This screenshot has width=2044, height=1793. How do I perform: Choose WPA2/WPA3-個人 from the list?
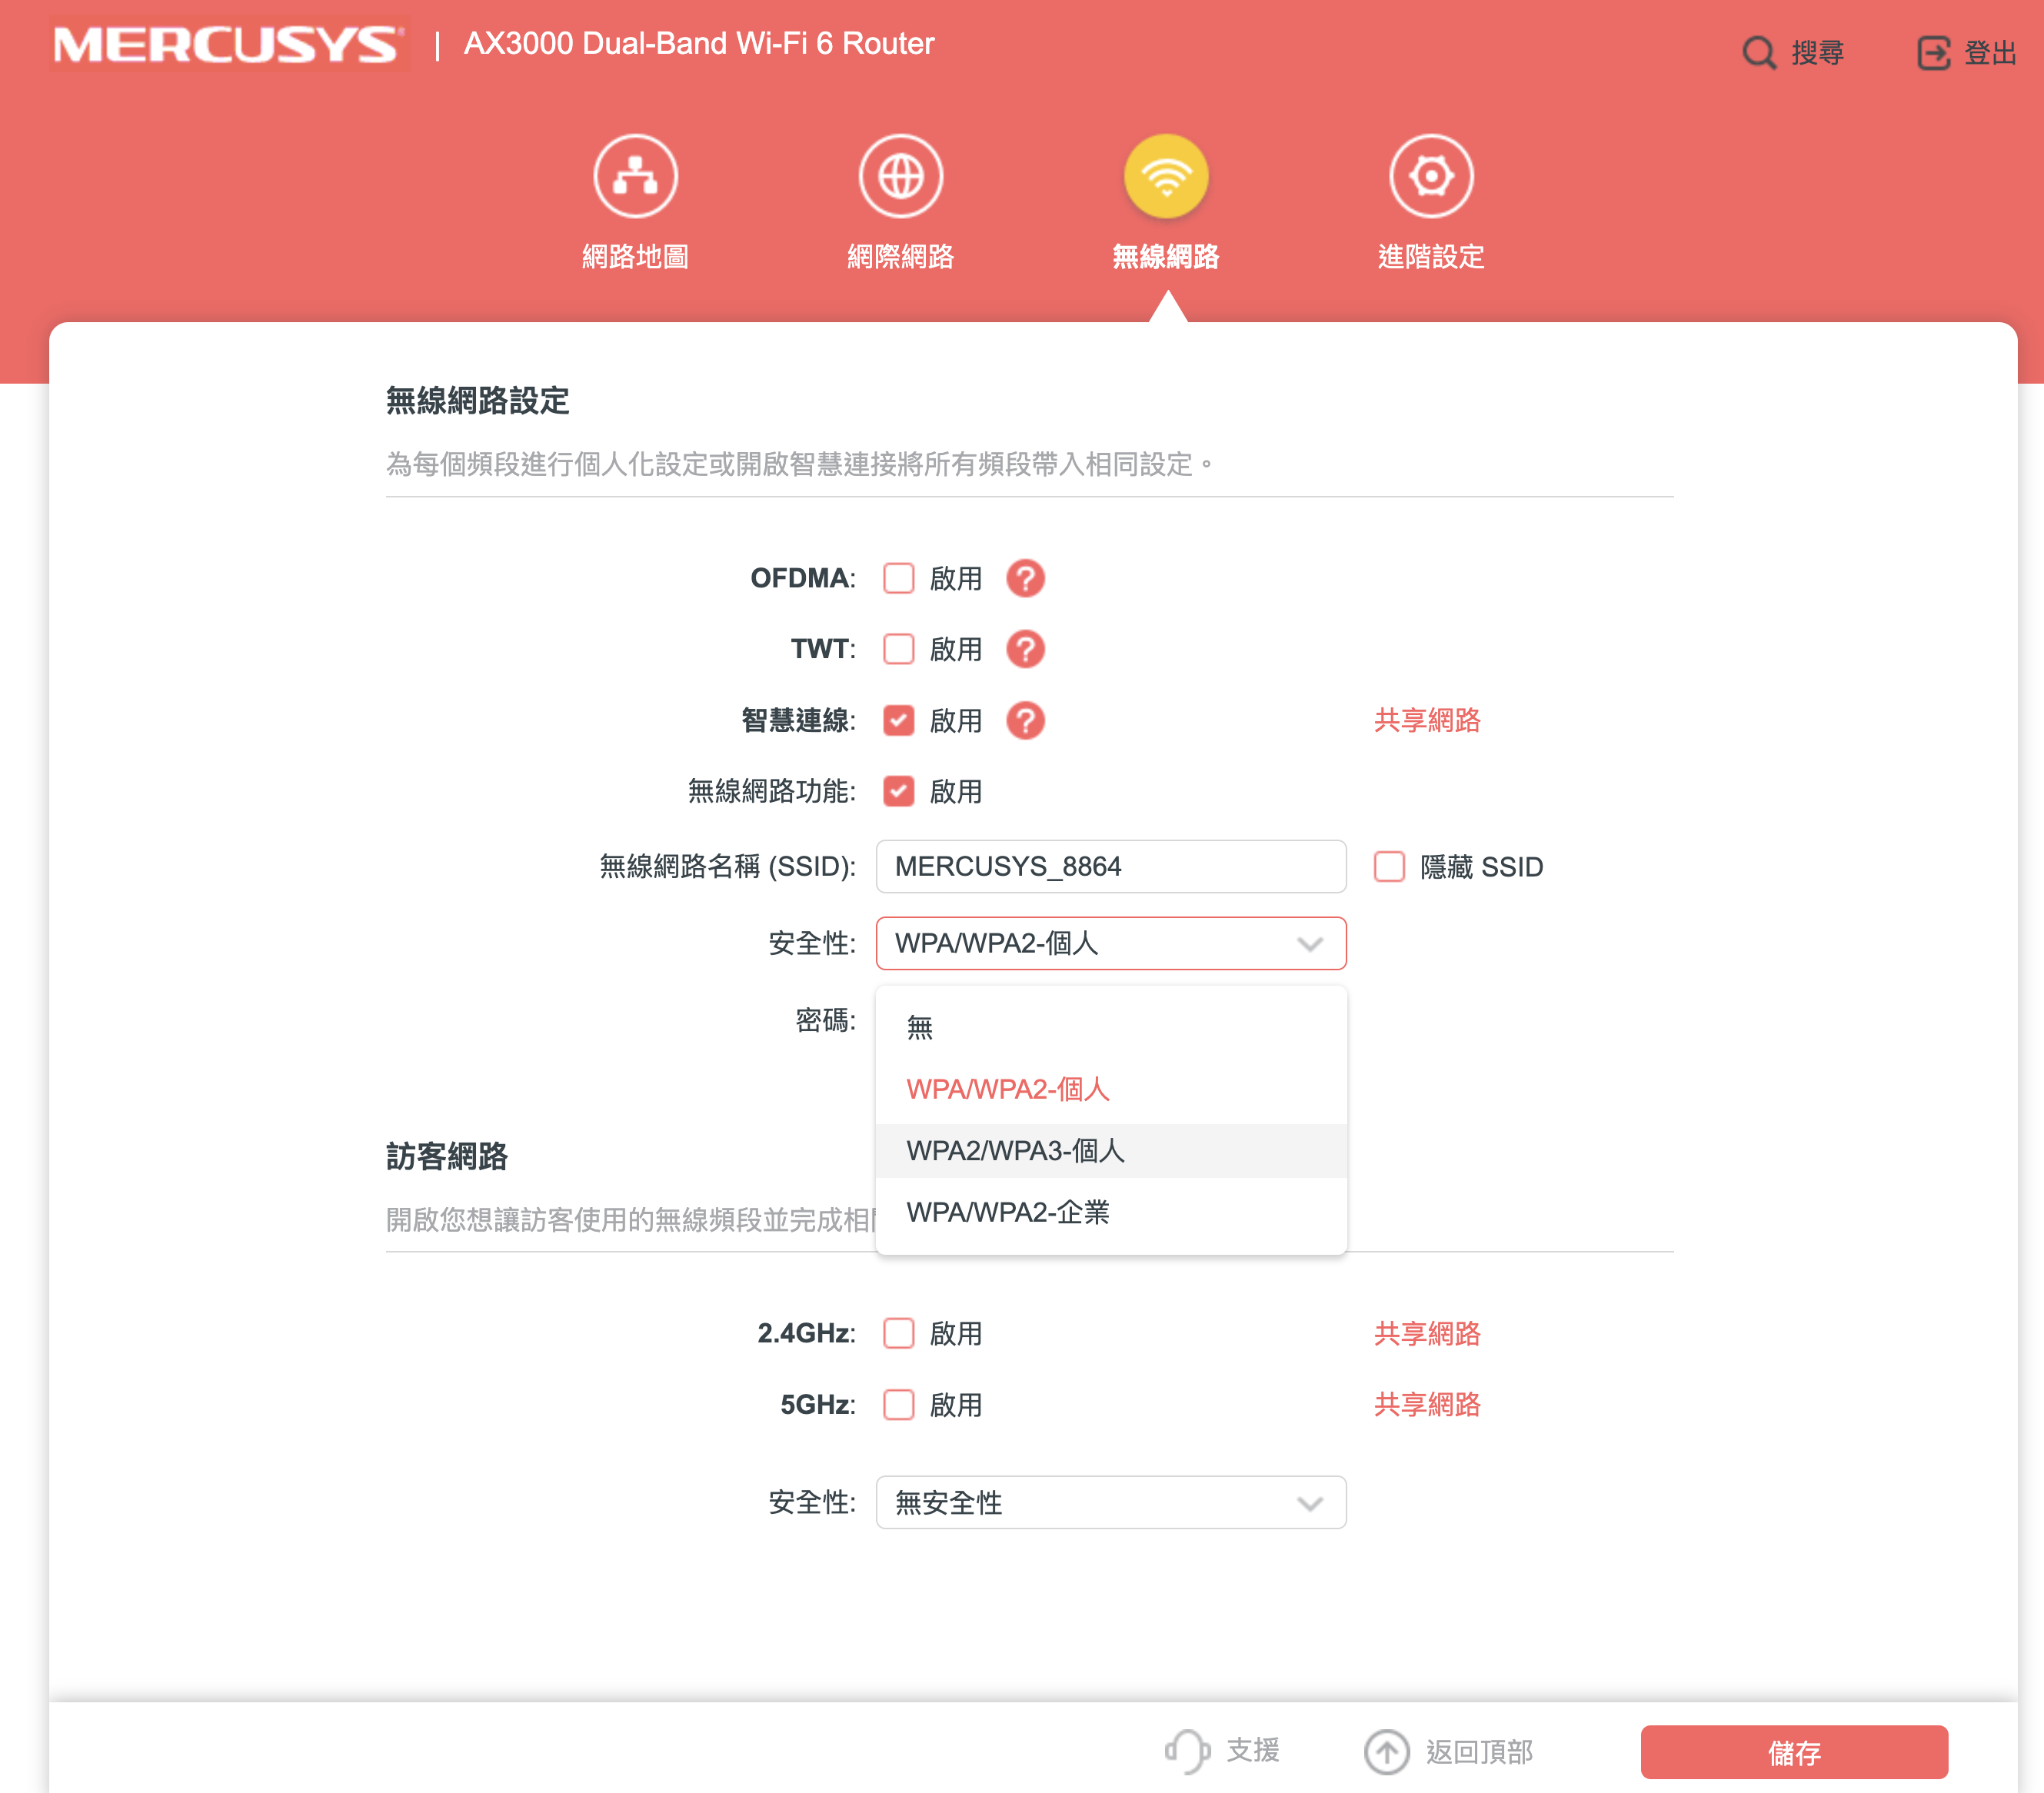click(1015, 1151)
